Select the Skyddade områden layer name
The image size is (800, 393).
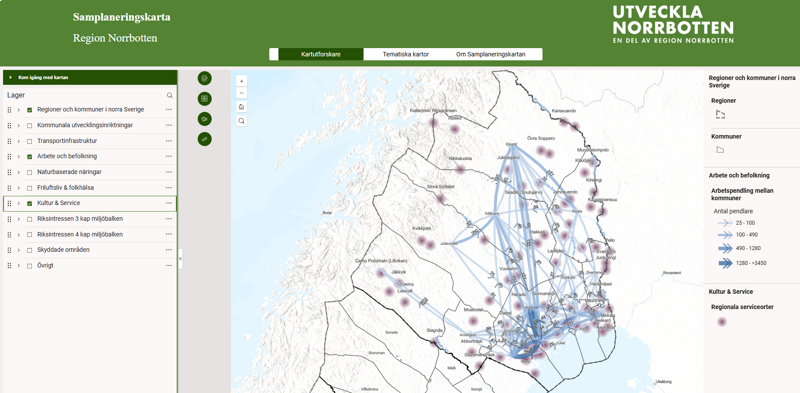(x=62, y=250)
